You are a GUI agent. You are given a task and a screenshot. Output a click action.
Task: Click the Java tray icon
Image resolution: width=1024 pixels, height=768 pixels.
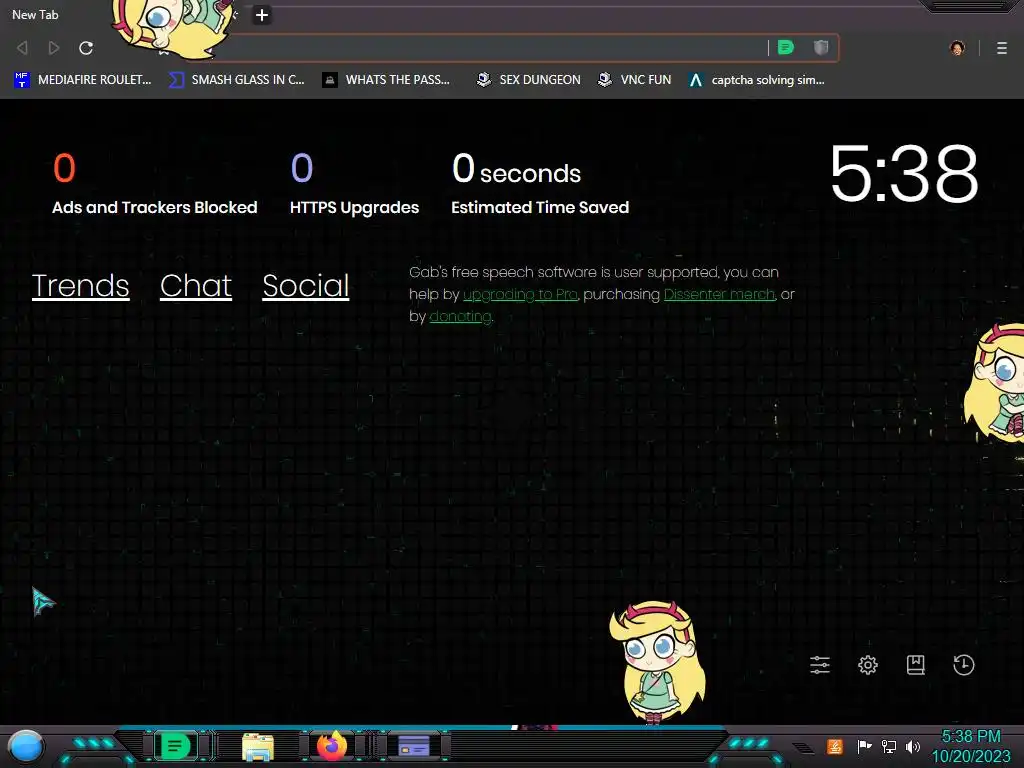pos(835,746)
